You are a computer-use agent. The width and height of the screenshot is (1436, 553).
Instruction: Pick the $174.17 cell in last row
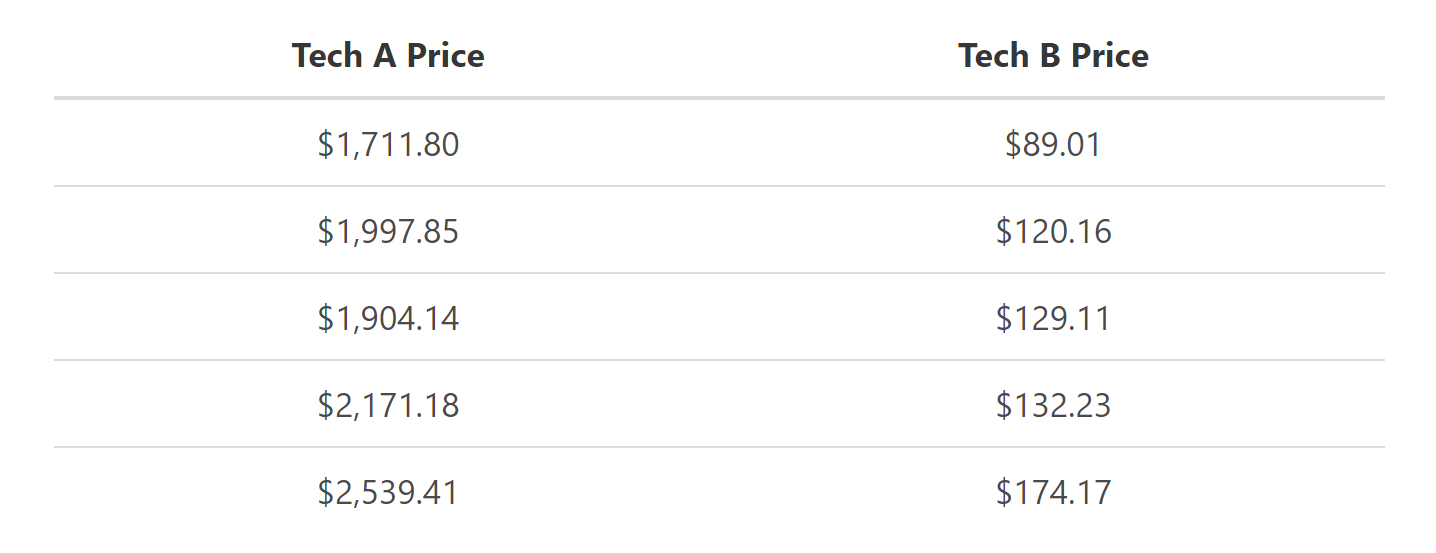point(1053,493)
